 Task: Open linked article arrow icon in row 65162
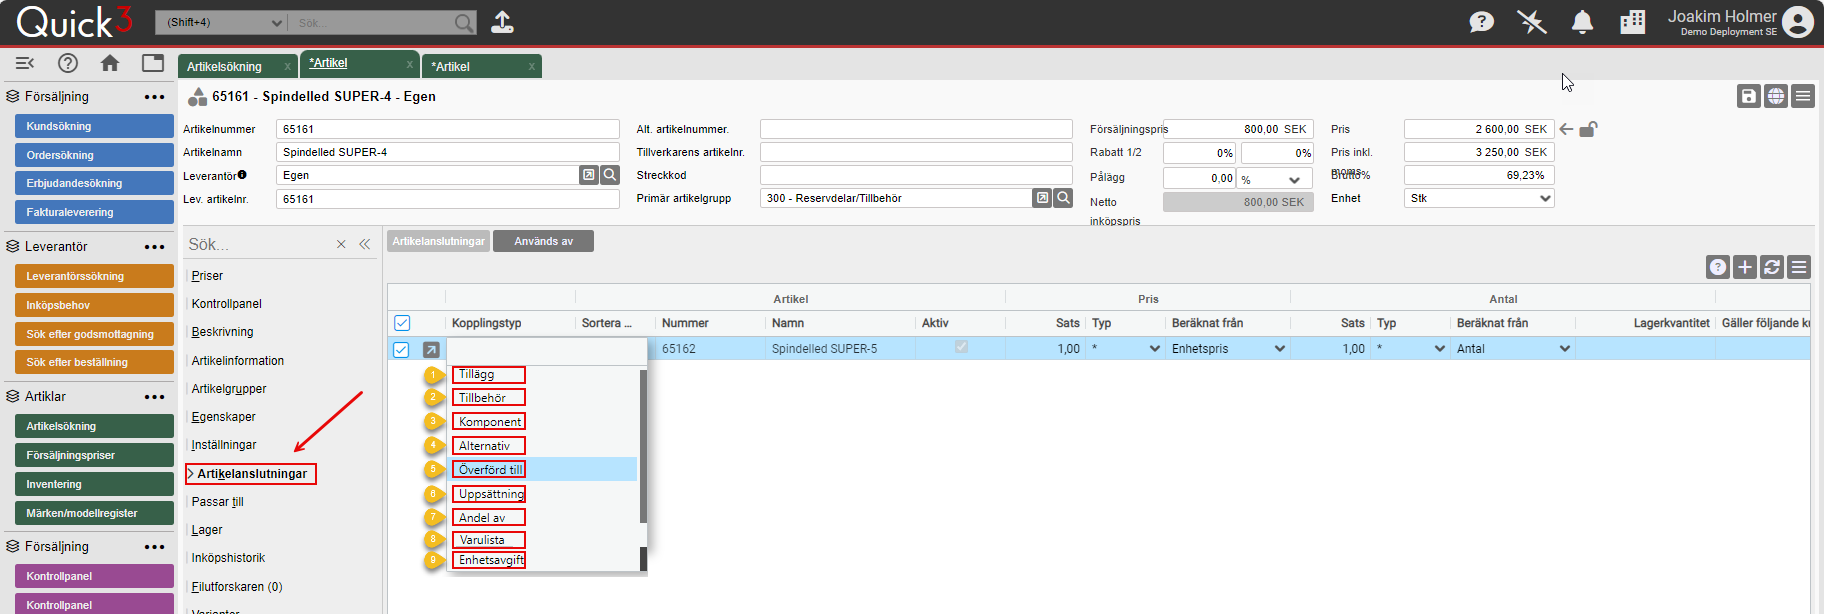click(431, 350)
